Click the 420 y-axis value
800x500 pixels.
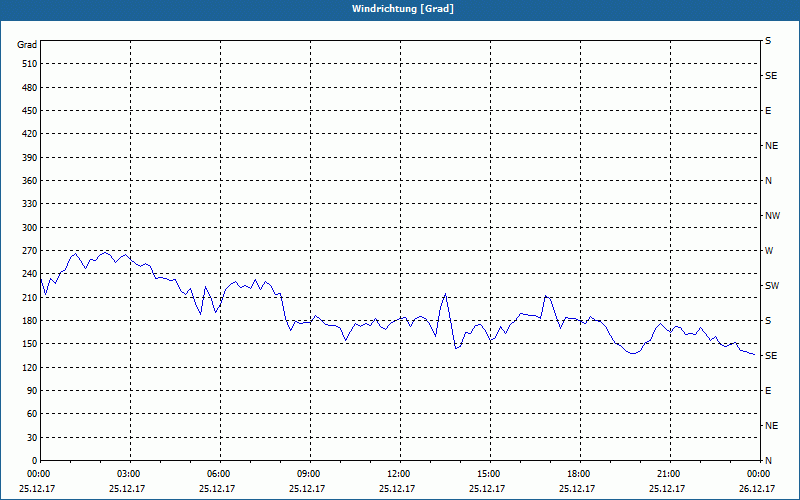point(30,134)
